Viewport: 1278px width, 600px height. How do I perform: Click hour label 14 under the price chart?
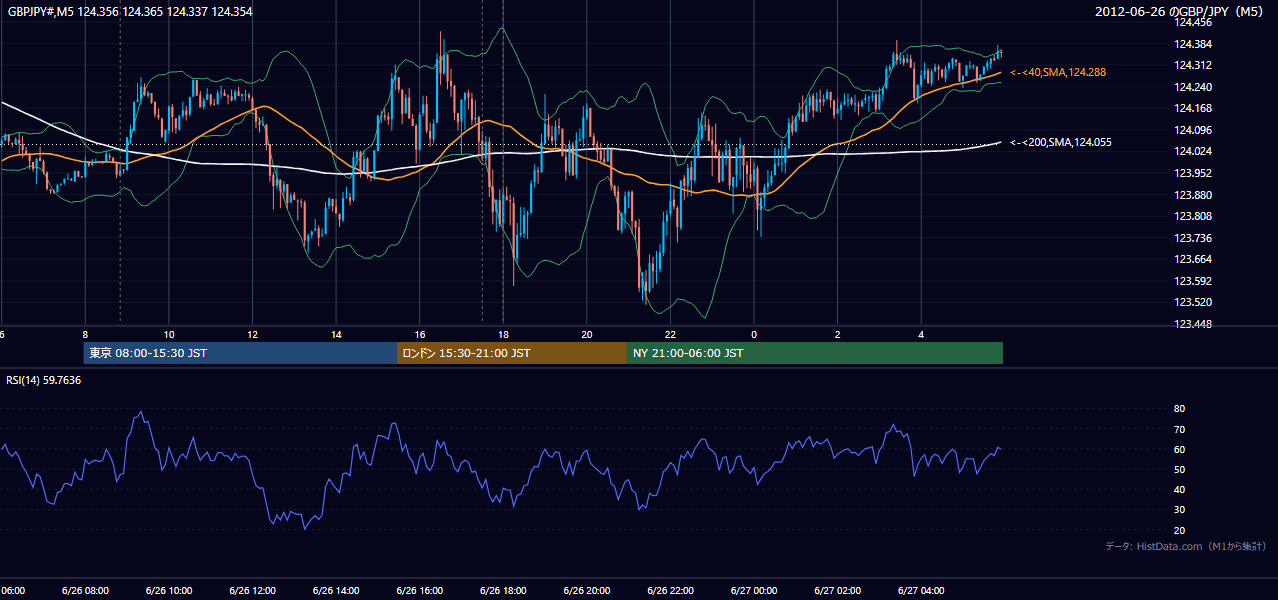[336, 334]
